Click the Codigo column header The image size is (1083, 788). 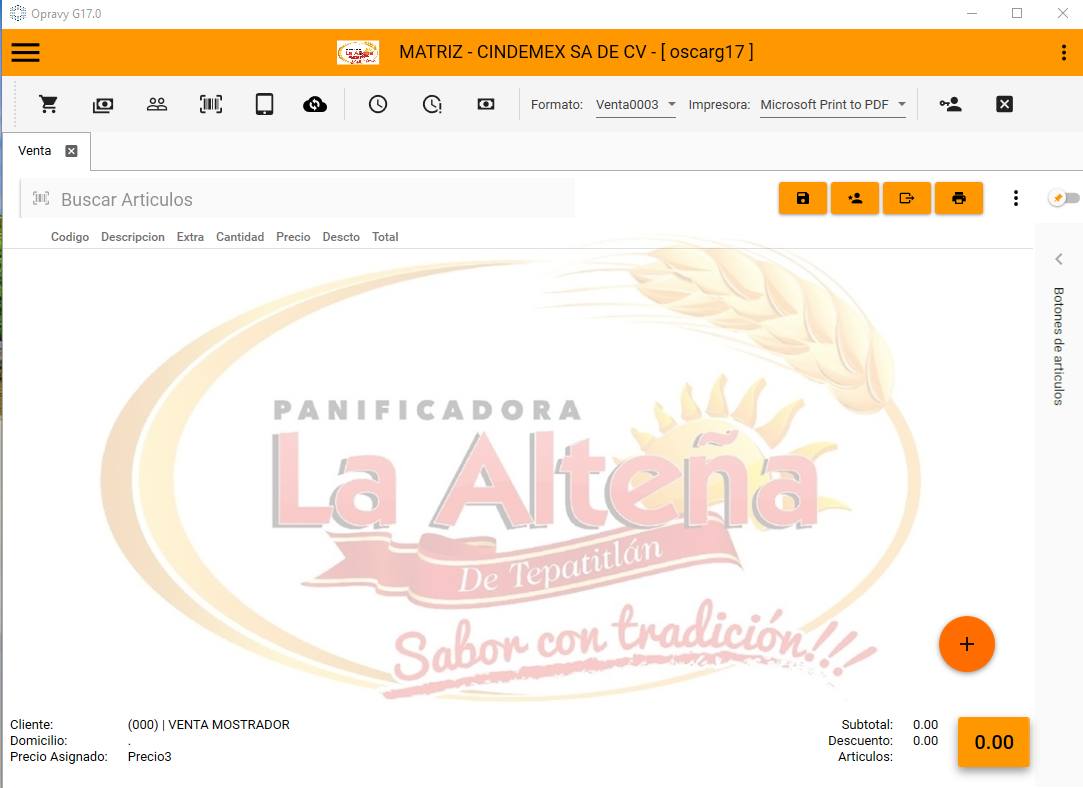[x=70, y=237]
